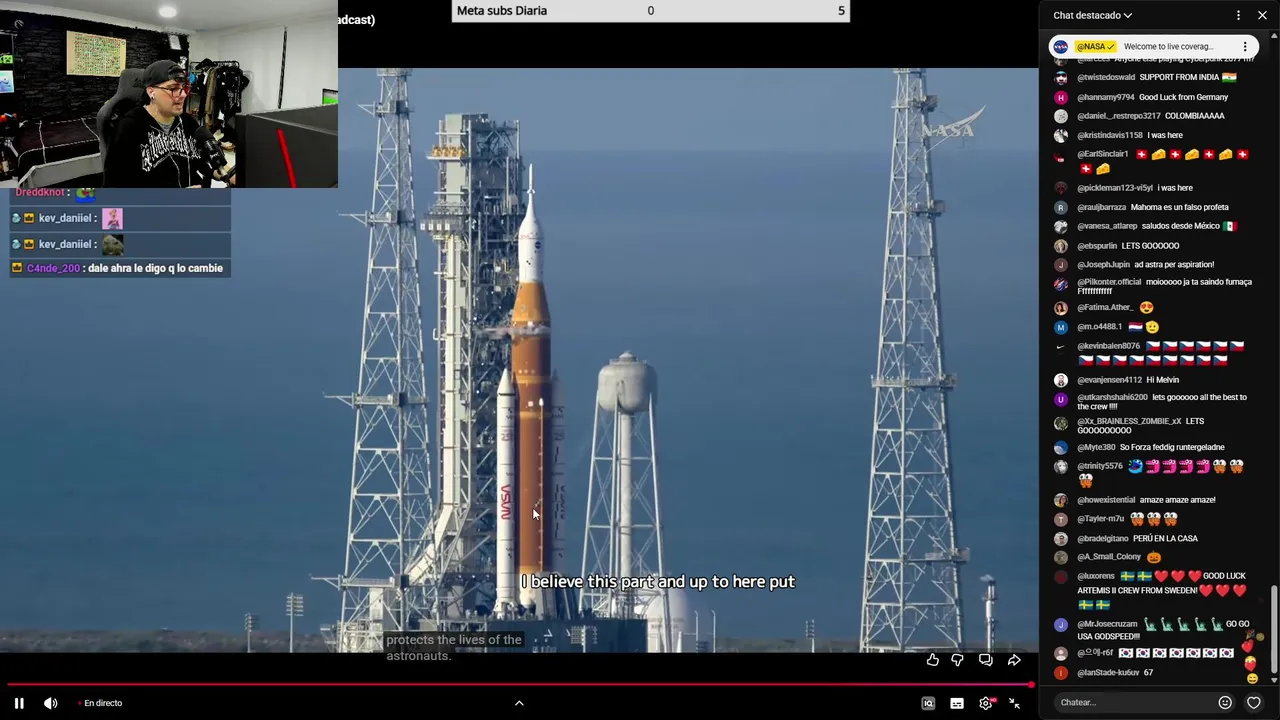Send a heart reaction from chat footer
This screenshot has height=720, width=1280.
1254,702
